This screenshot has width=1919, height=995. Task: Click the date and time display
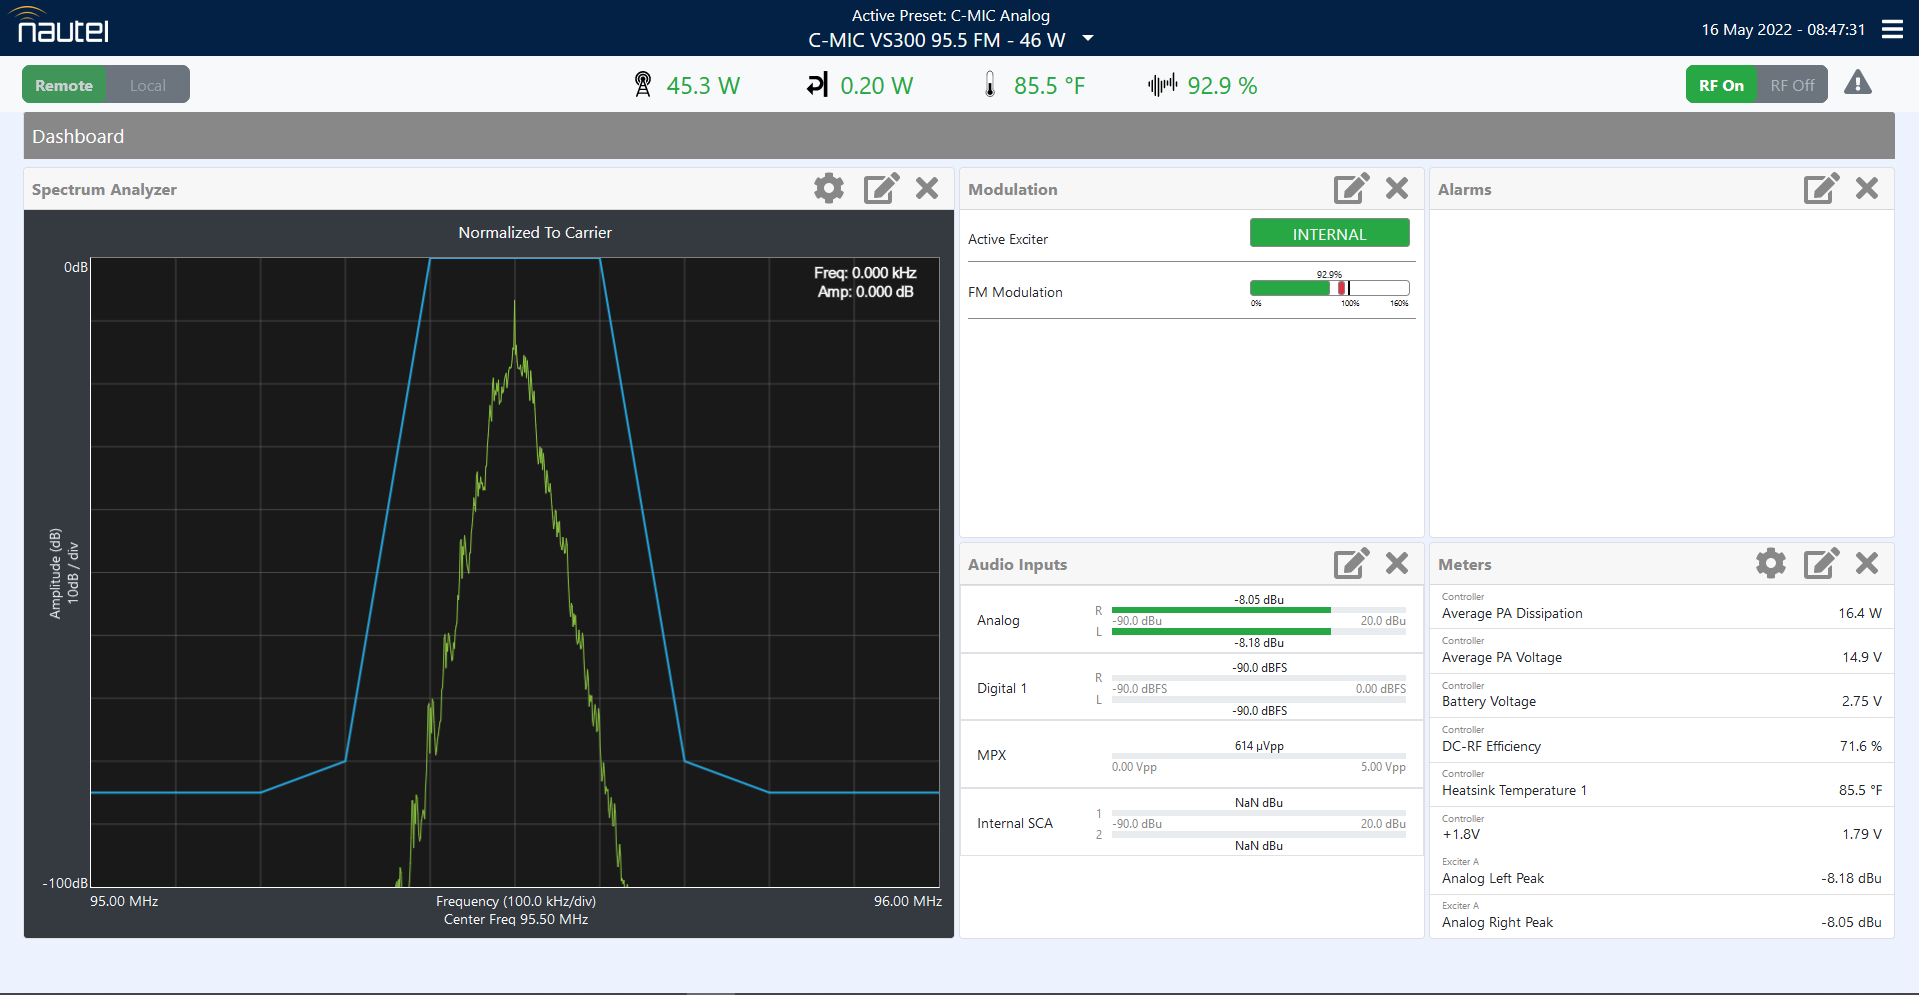coord(1783,29)
